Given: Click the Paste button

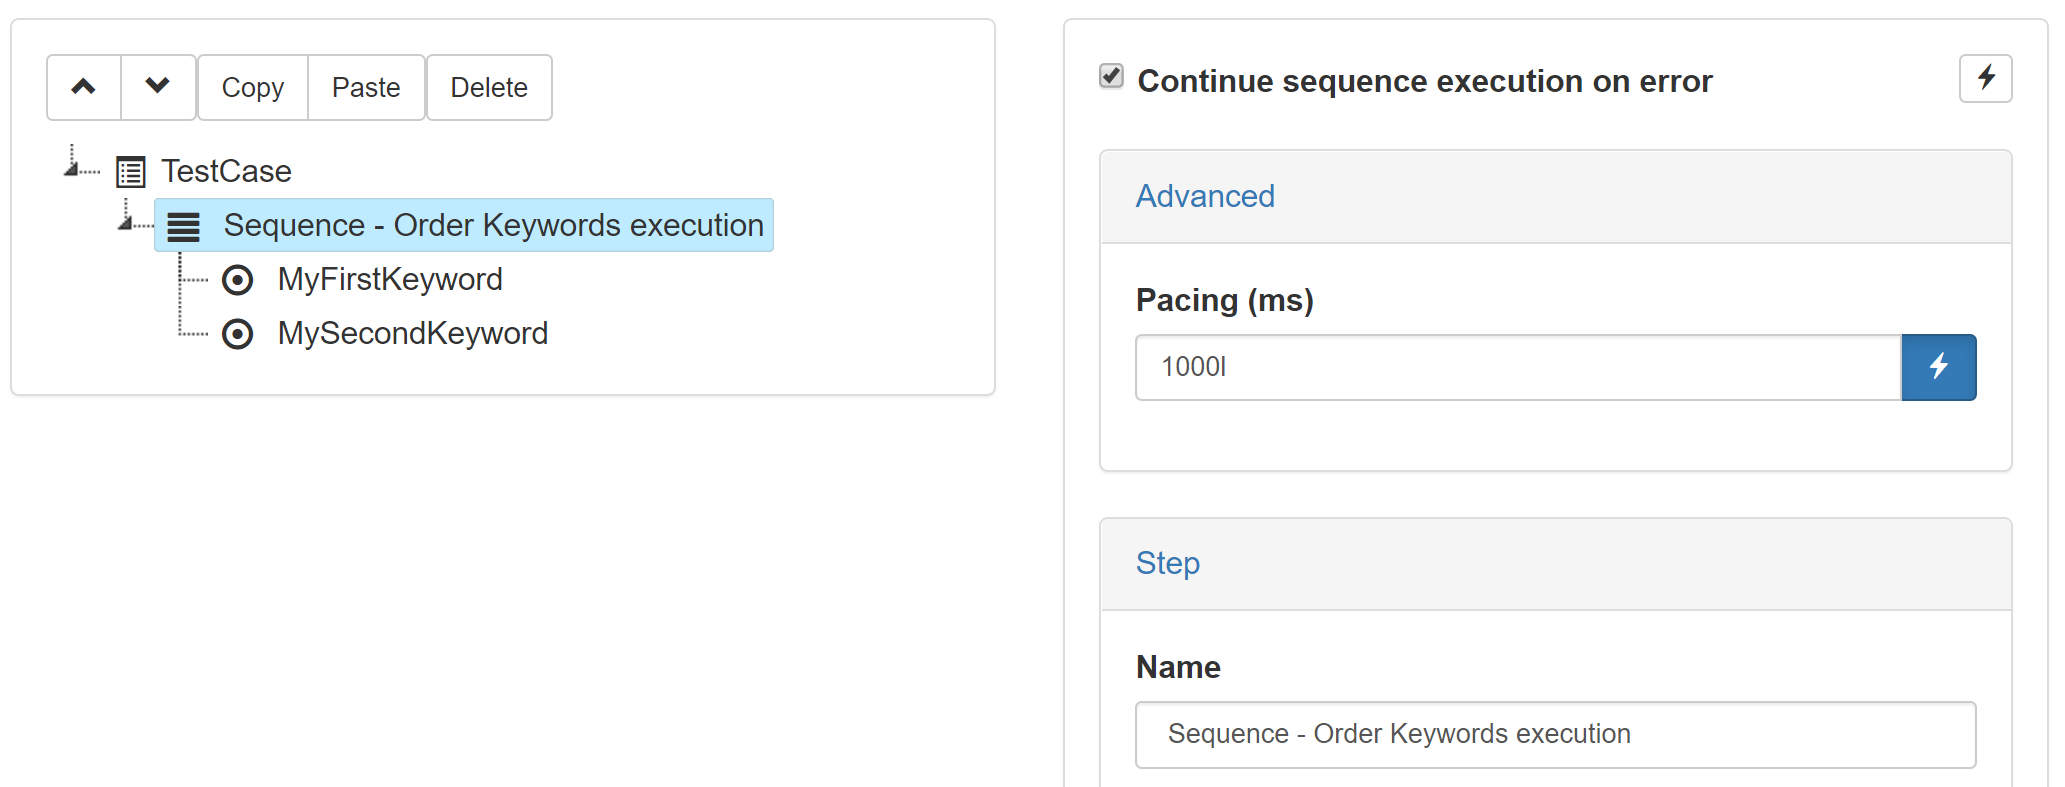Looking at the screenshot, I should pyautogui.click(x=366, y=87).
